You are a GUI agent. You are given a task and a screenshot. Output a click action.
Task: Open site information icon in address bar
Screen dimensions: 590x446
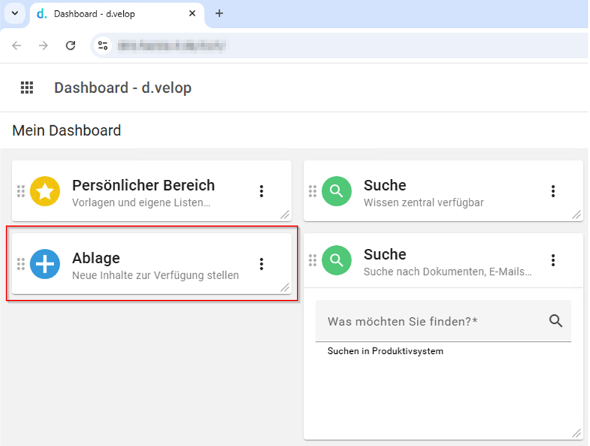click(103, 46)
